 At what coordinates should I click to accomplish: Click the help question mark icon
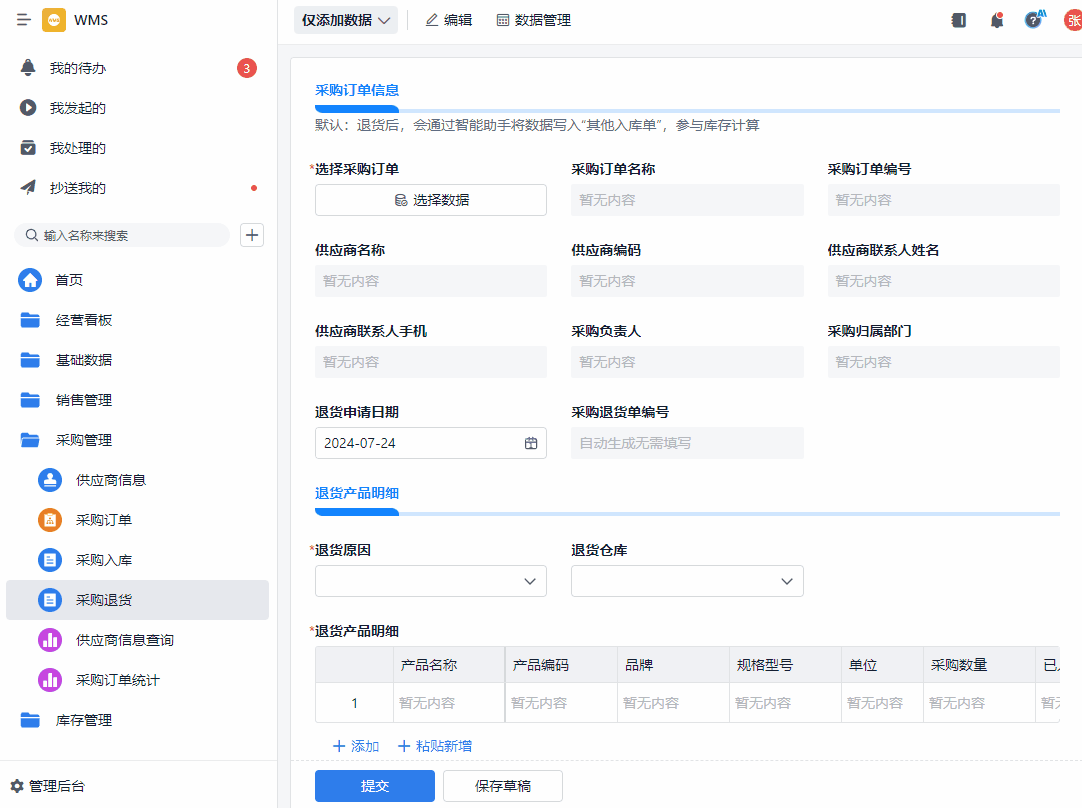[1033, 20]
